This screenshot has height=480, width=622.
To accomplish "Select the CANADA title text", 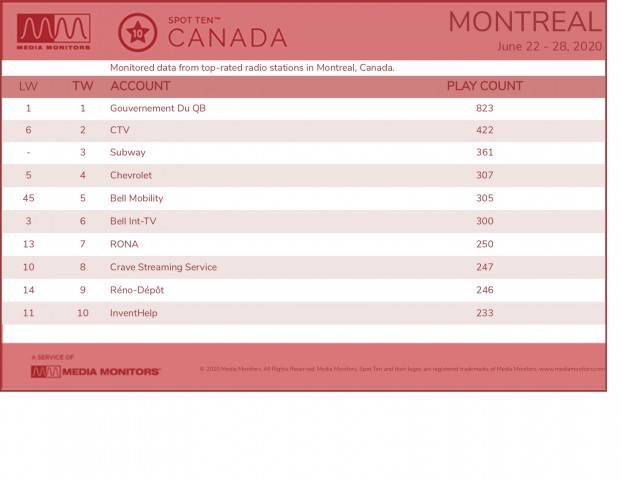I will point(227,38).
